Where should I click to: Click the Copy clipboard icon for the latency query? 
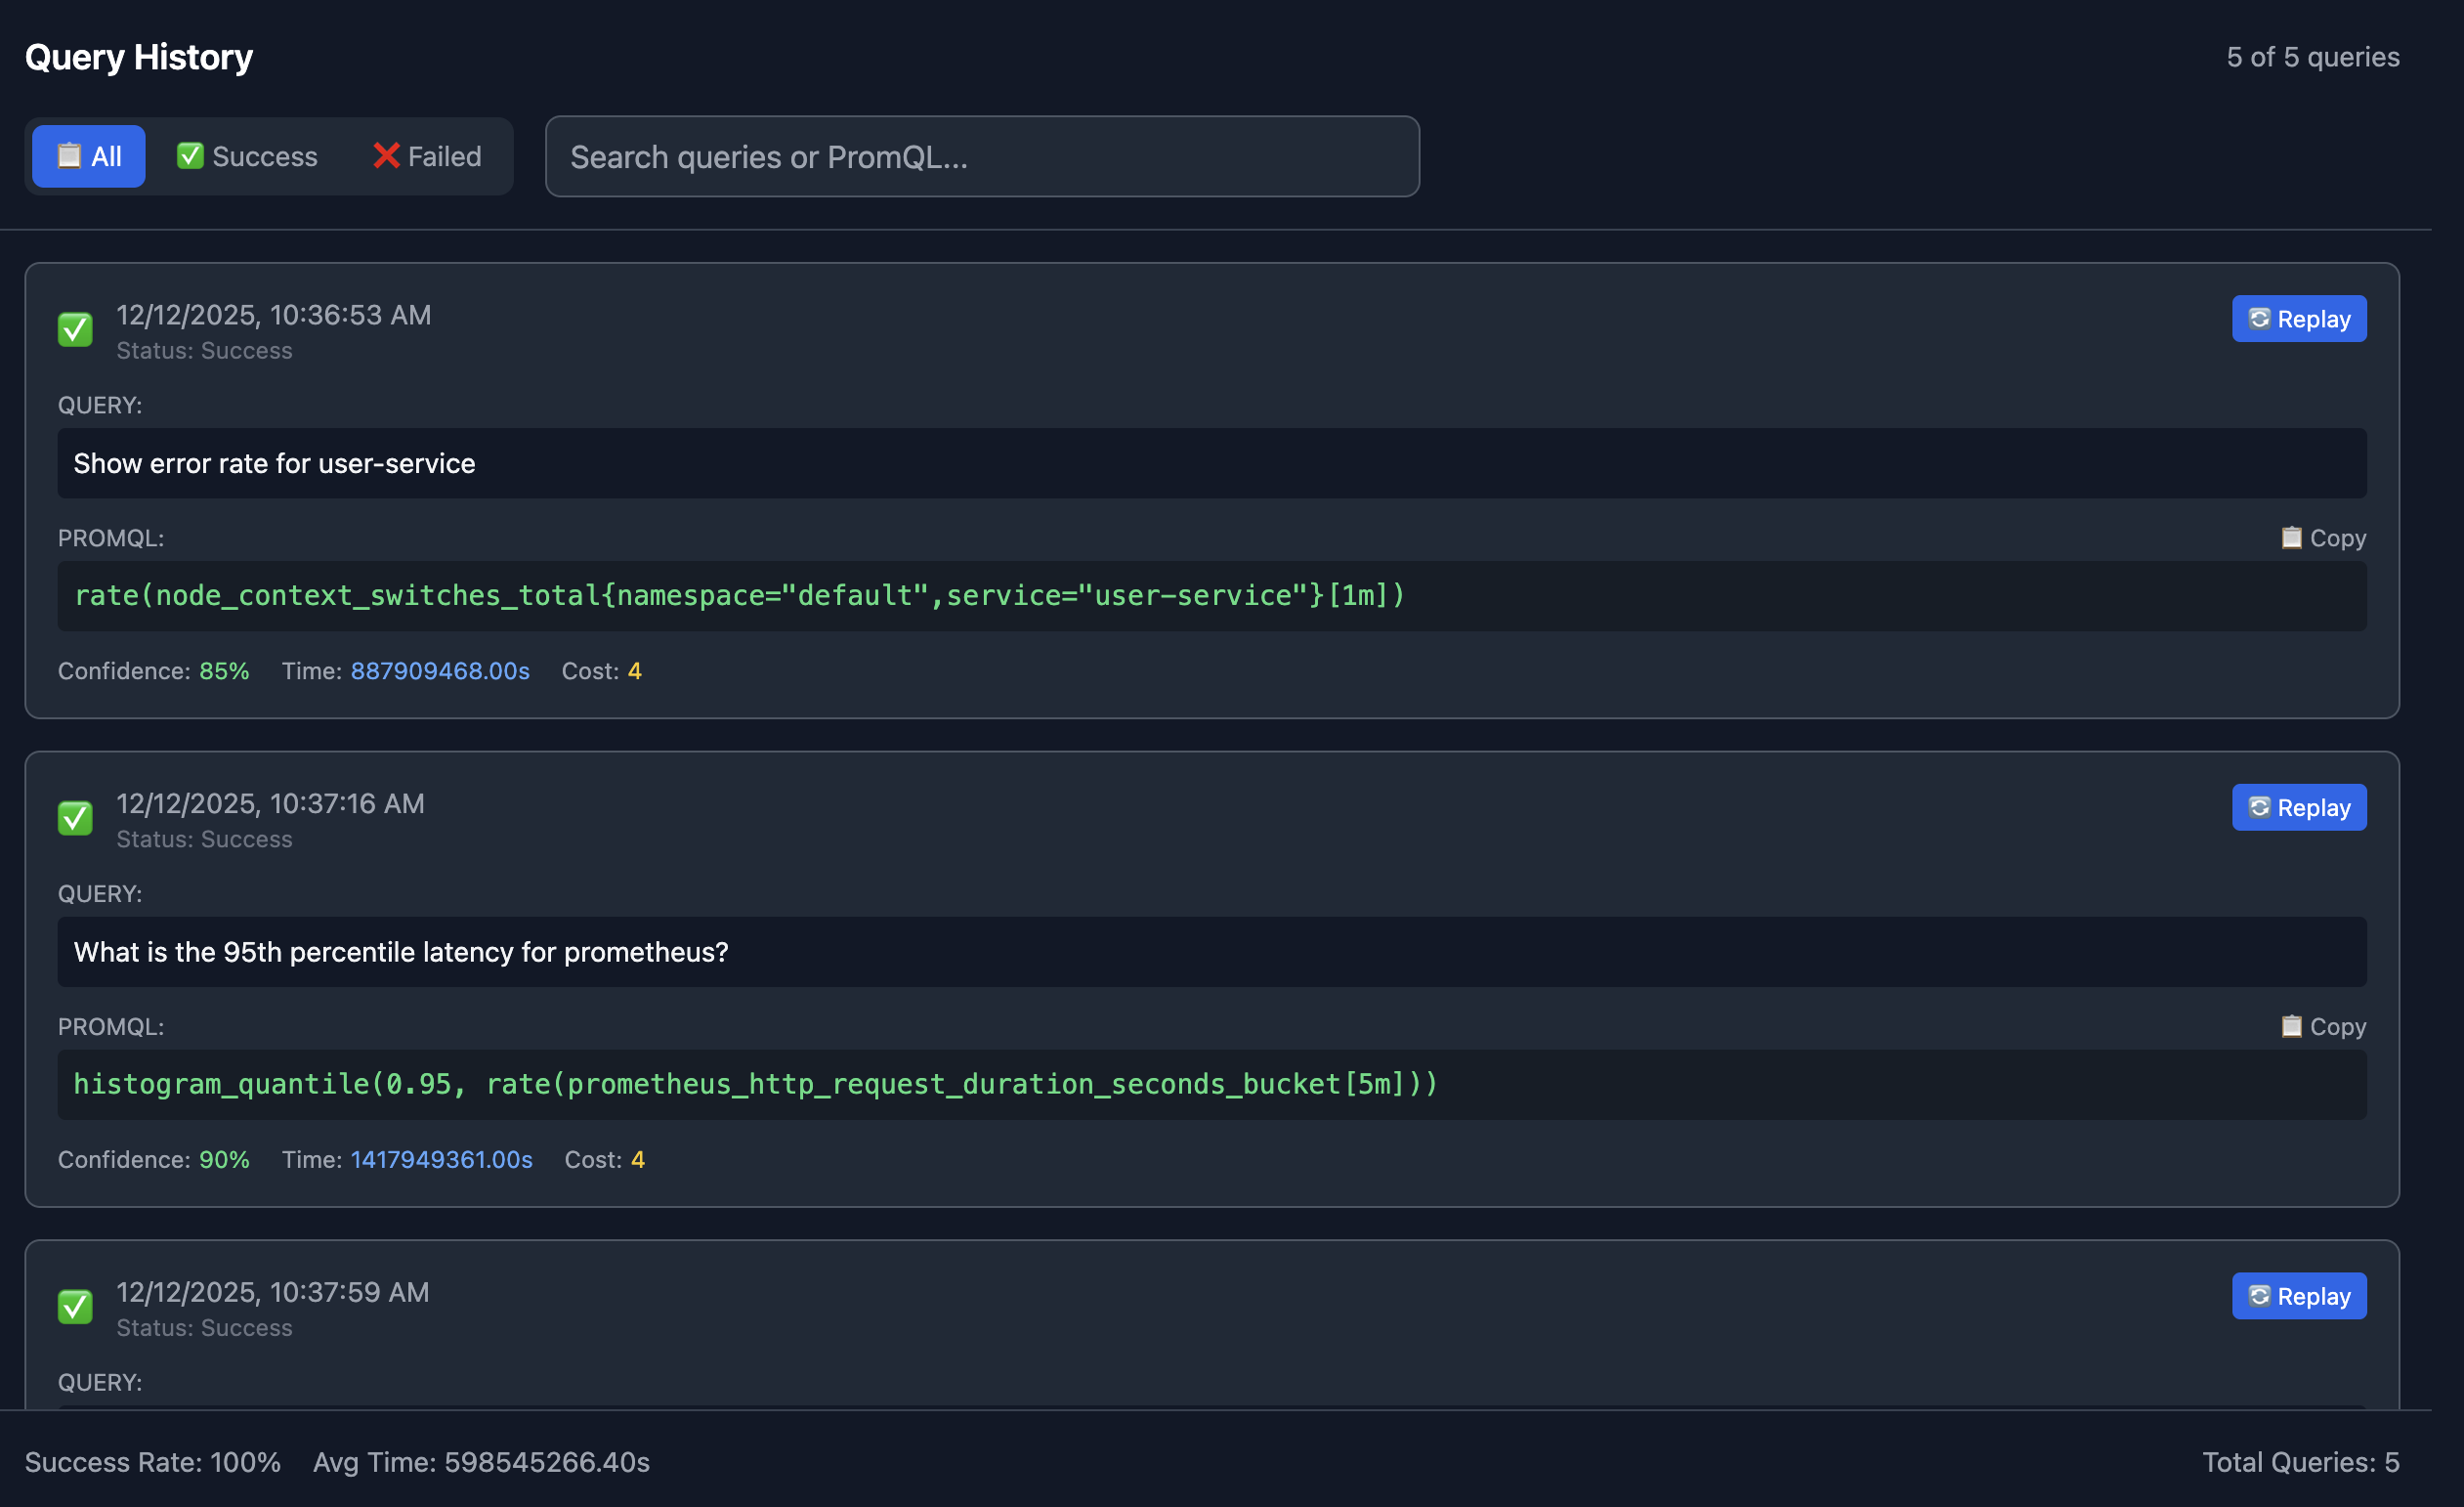2293,1026
